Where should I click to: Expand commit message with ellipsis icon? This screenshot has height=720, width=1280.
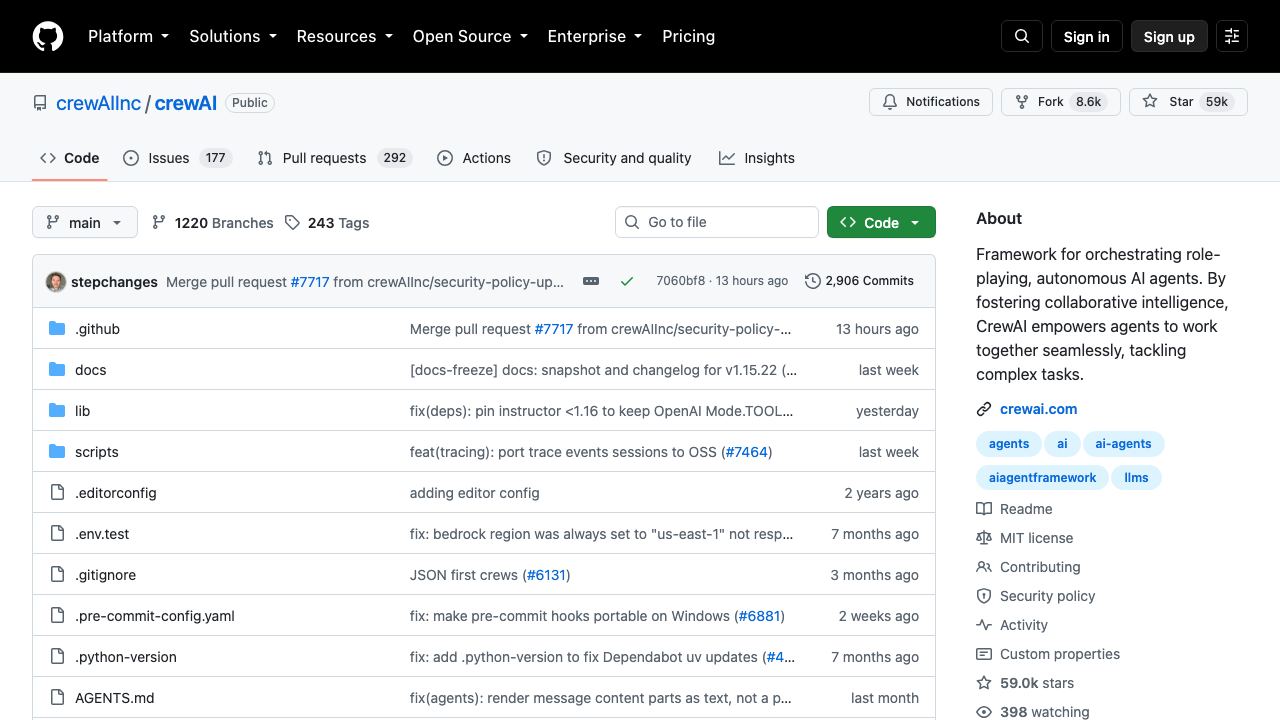(x=591, y=281)
